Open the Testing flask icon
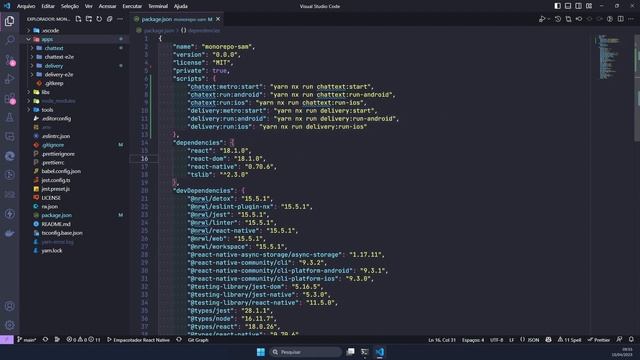Screen dimensions: 640x360 pyautogui.click(x=9, y=118)
